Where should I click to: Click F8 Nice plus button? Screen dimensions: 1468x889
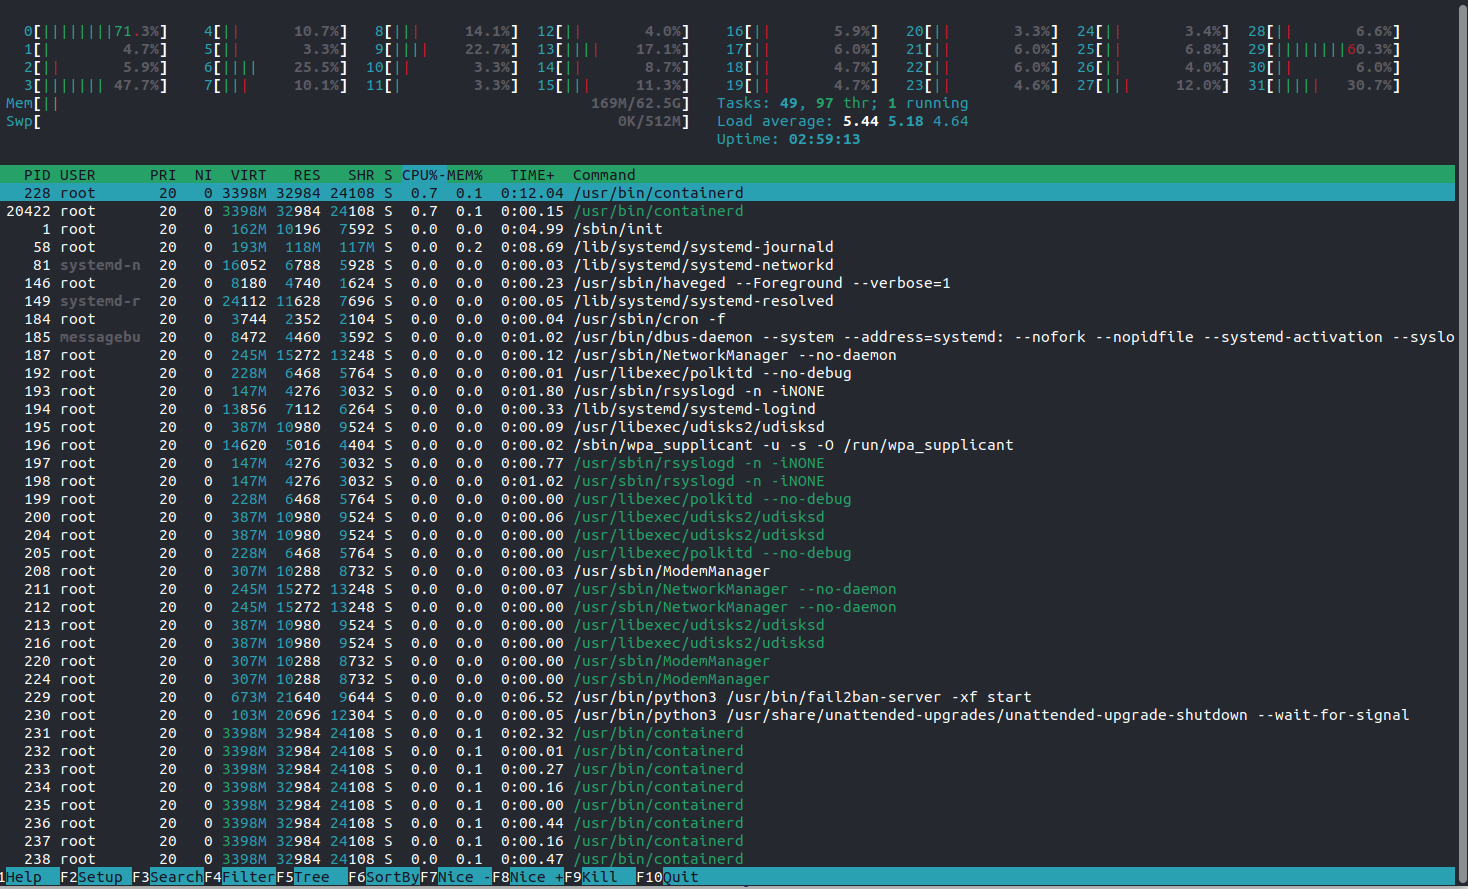click(528, 877)
